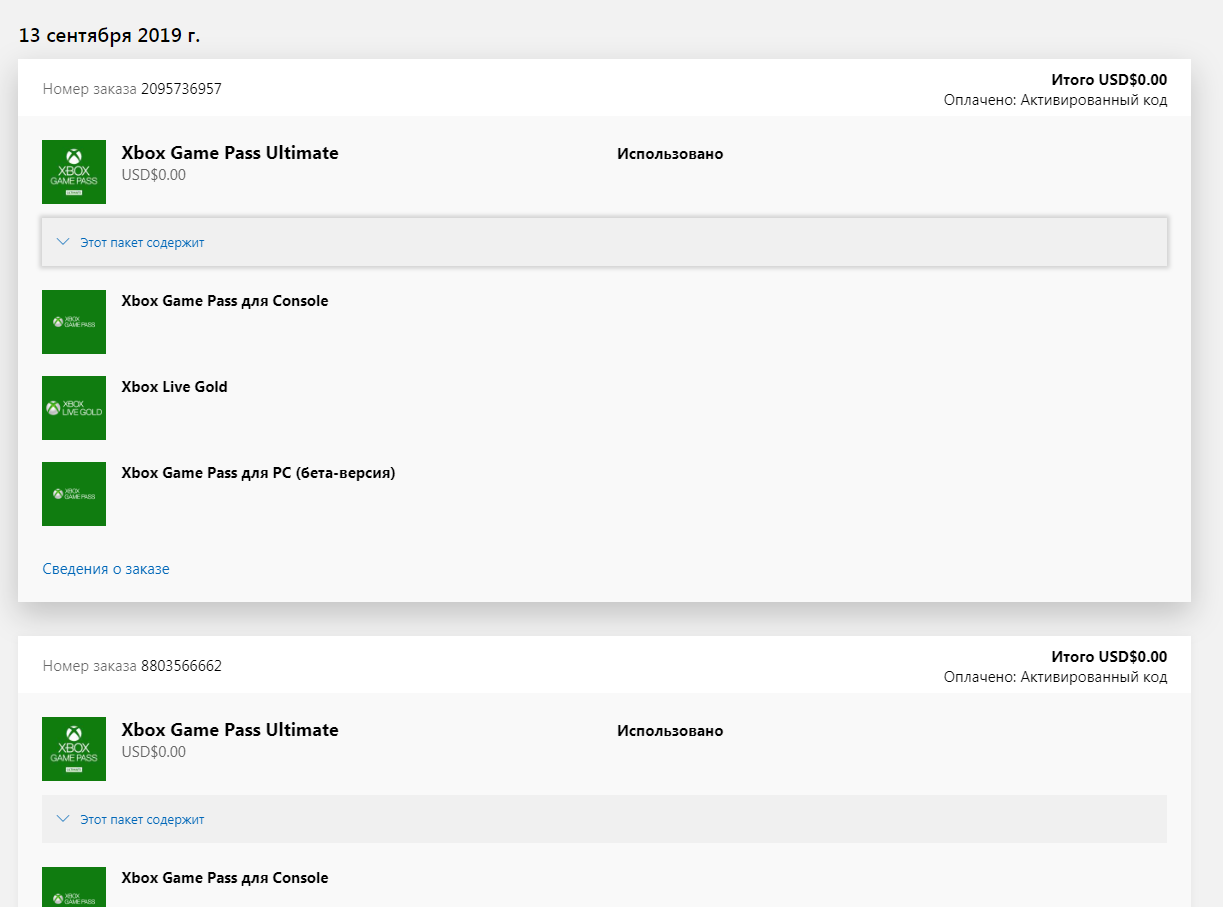Click Xbox Game Pass для Console icon in second order
The height and width of the screenshot is (907, 1223).
74,887
